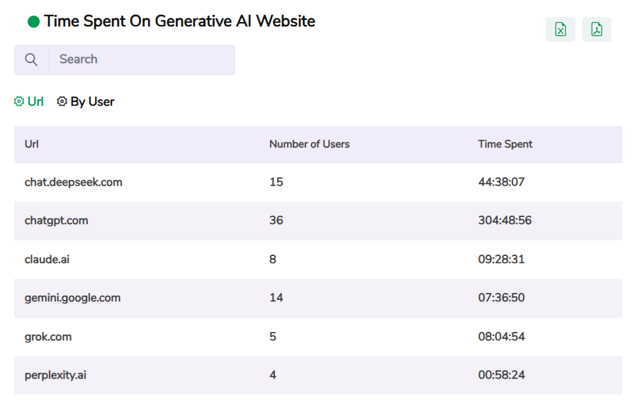The image size is (640, 417).
Task: Switch to the By User tab
Action: coord(92,102)
